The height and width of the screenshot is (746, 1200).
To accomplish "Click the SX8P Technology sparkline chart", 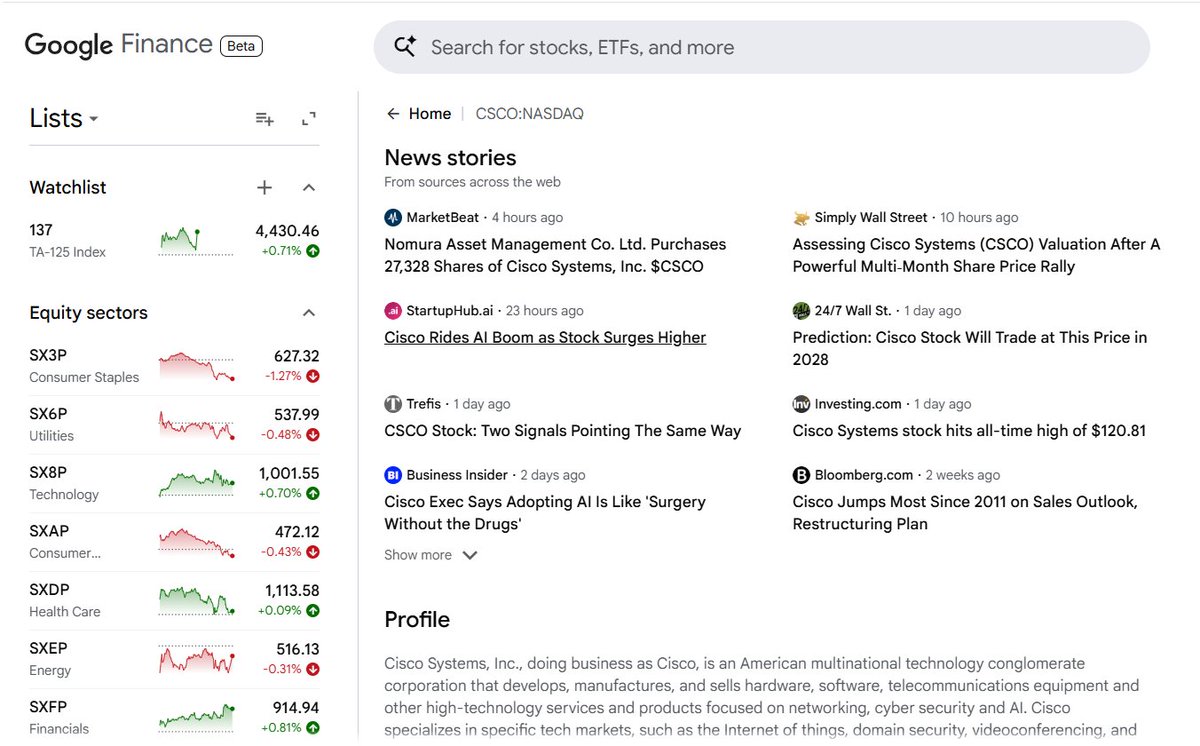I will 195,484.
